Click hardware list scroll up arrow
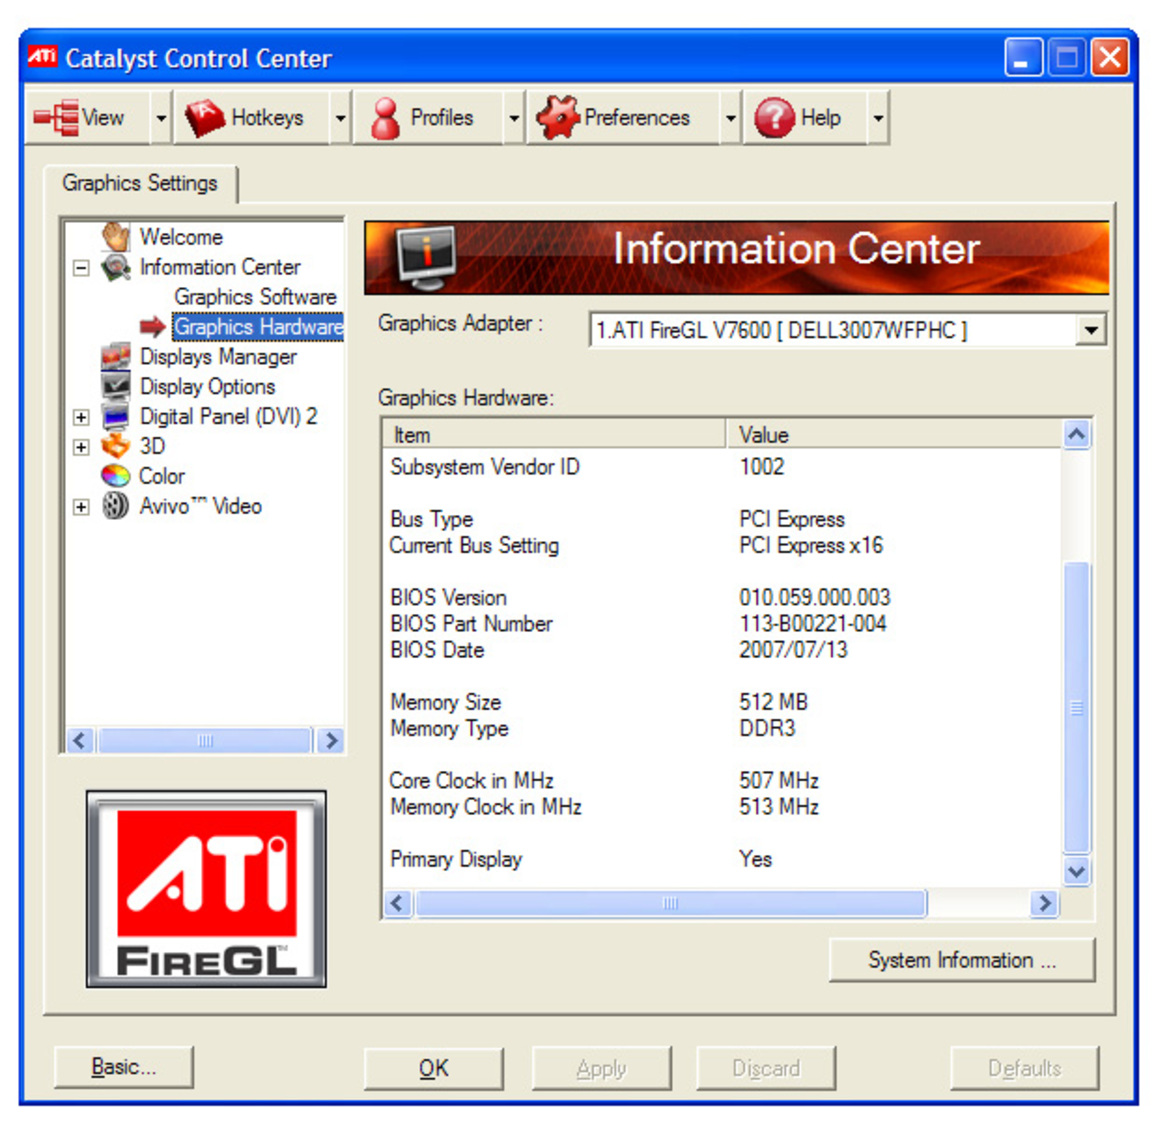 point(1077,435)
